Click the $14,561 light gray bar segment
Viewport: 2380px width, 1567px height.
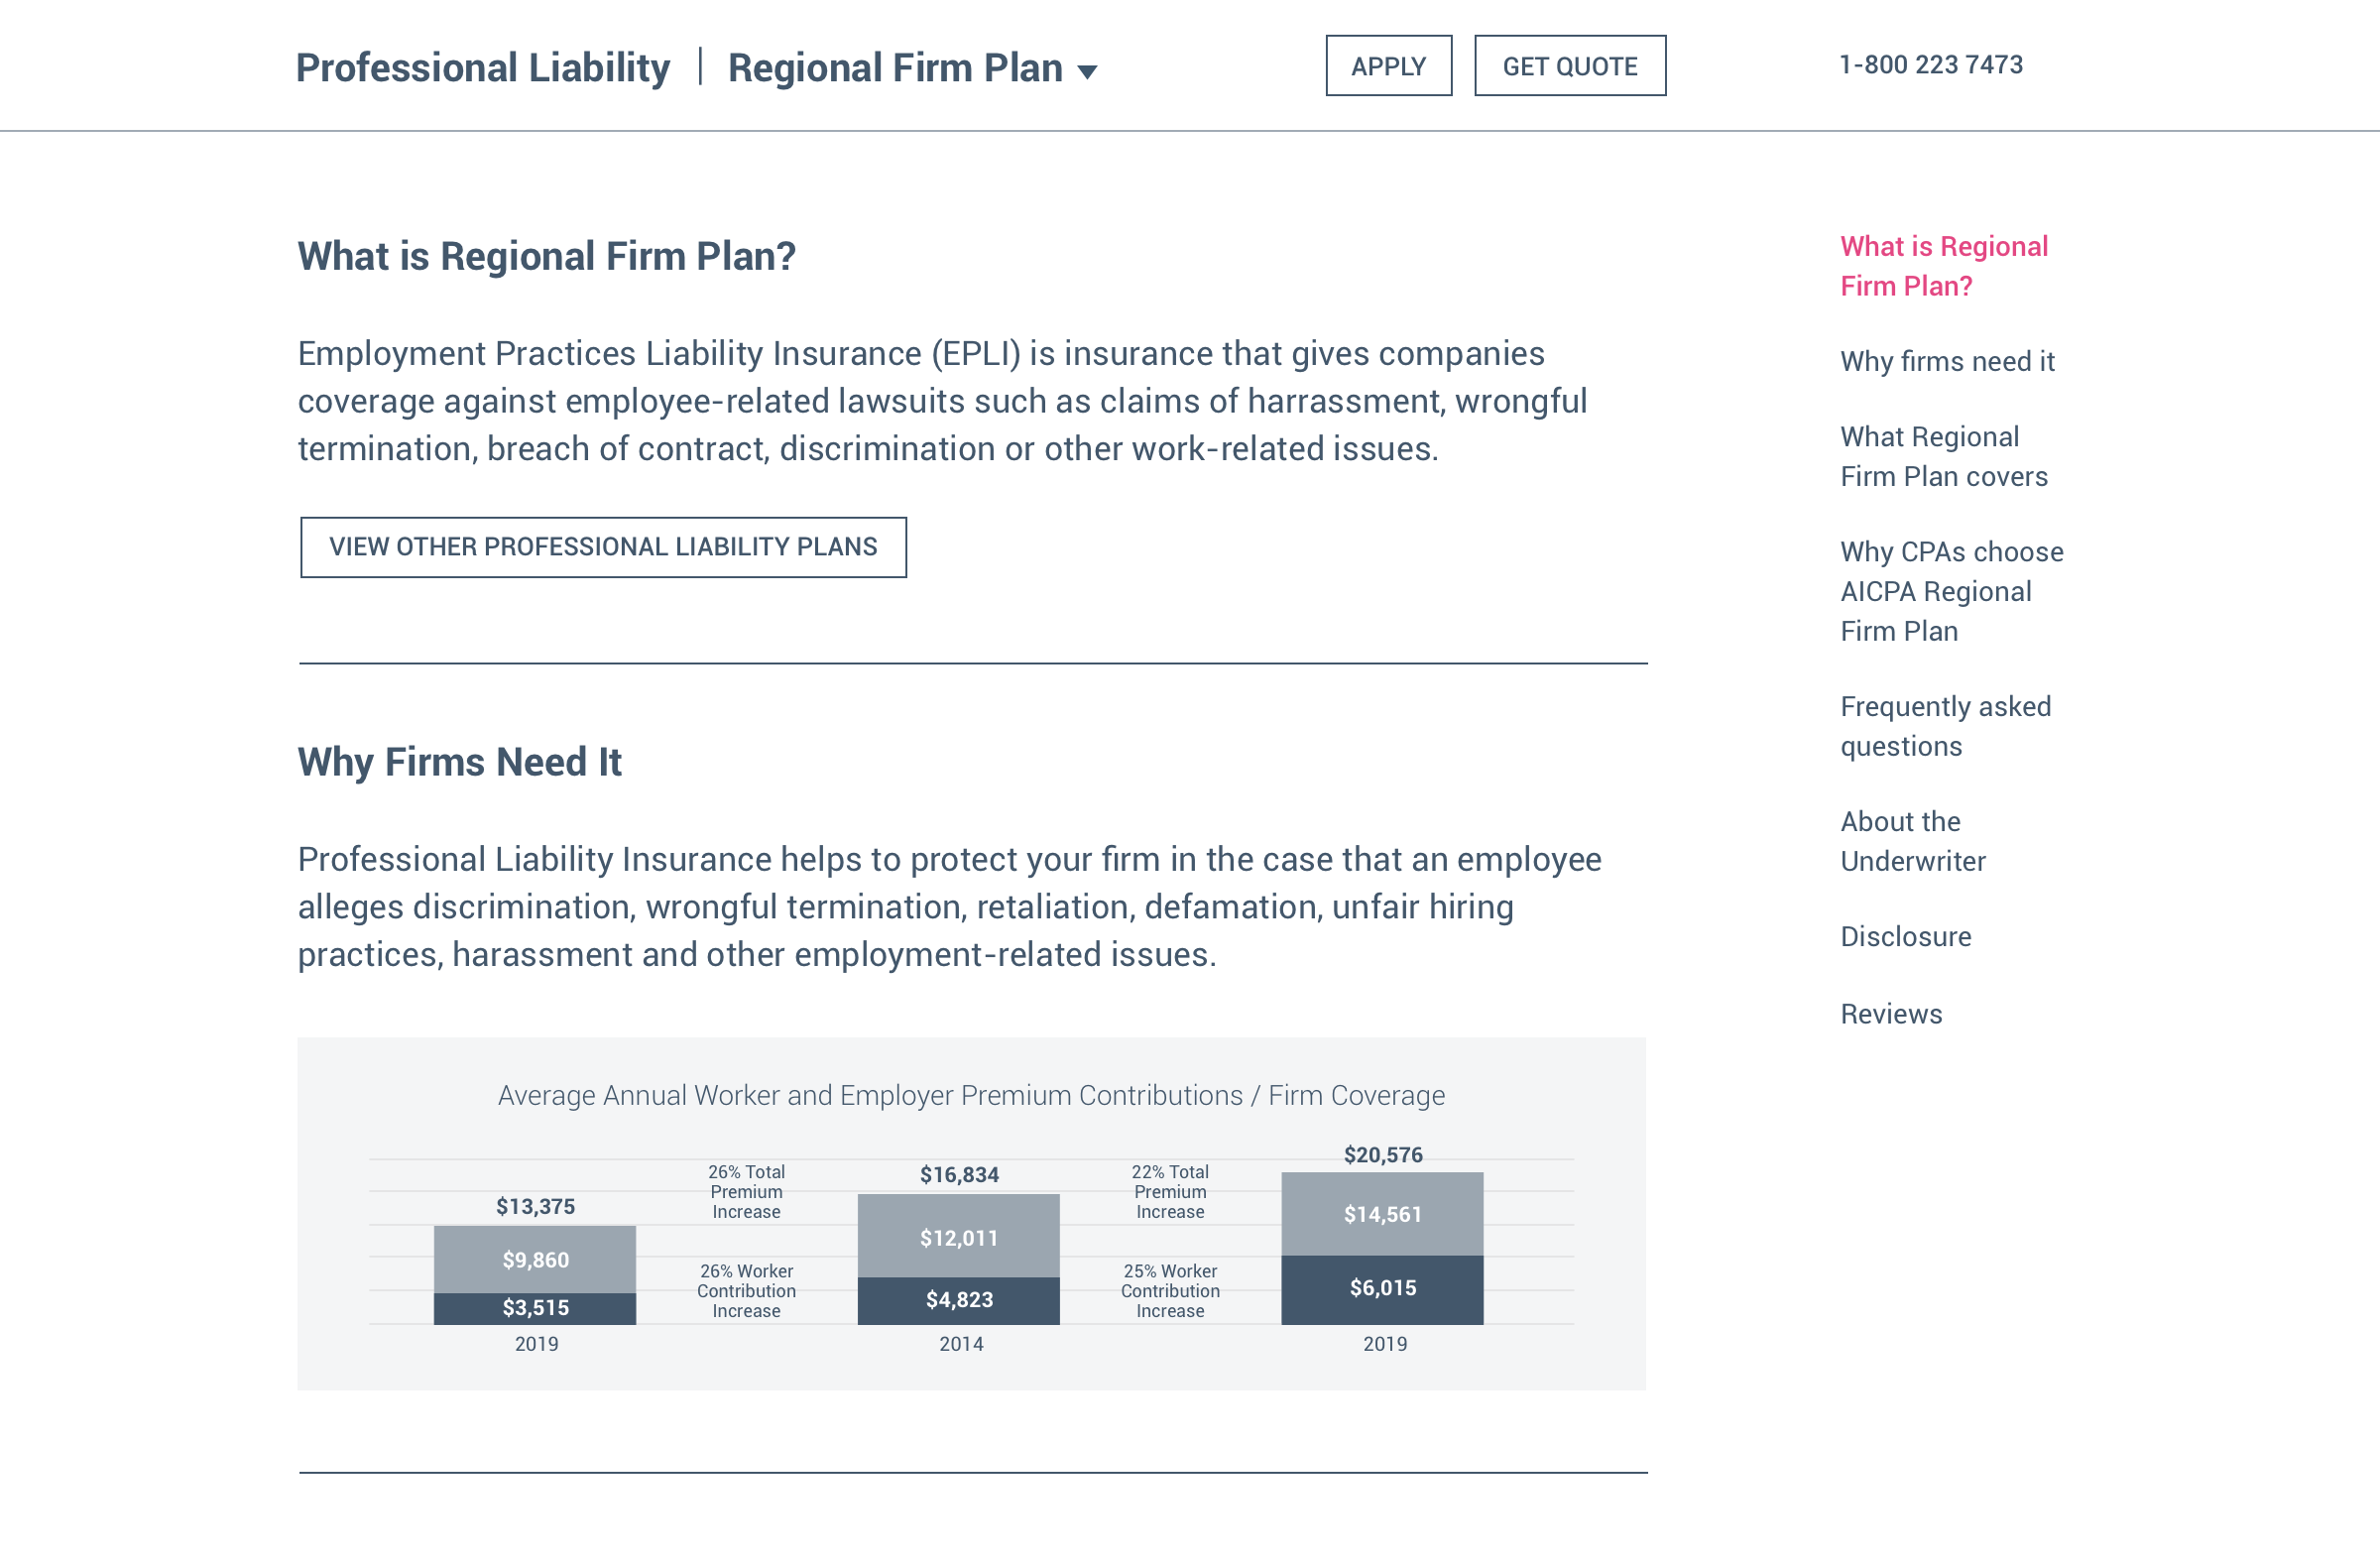click(x=1382, y=1214)
